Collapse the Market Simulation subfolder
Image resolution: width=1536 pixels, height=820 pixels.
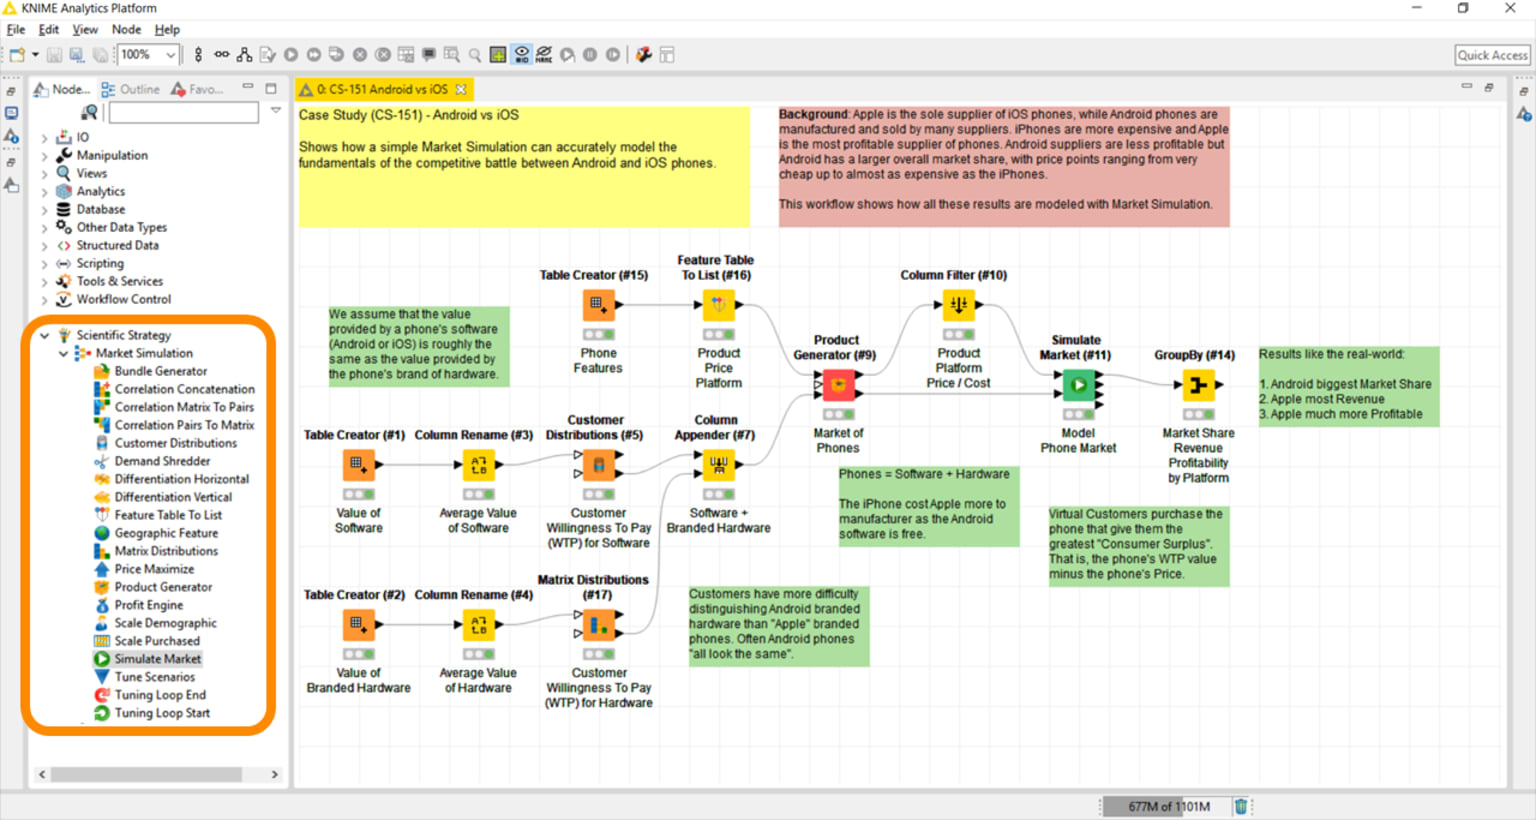tap(63, 353)
